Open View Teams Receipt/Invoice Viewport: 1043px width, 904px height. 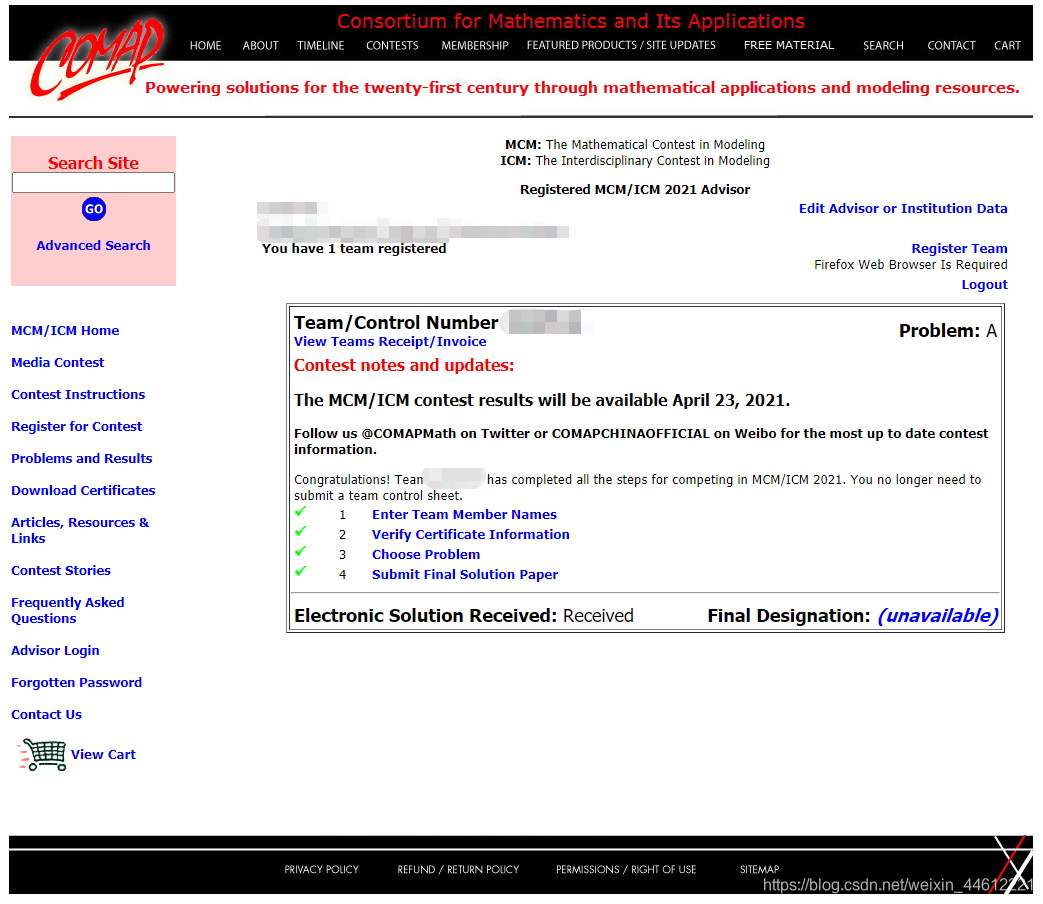point(390,341)
